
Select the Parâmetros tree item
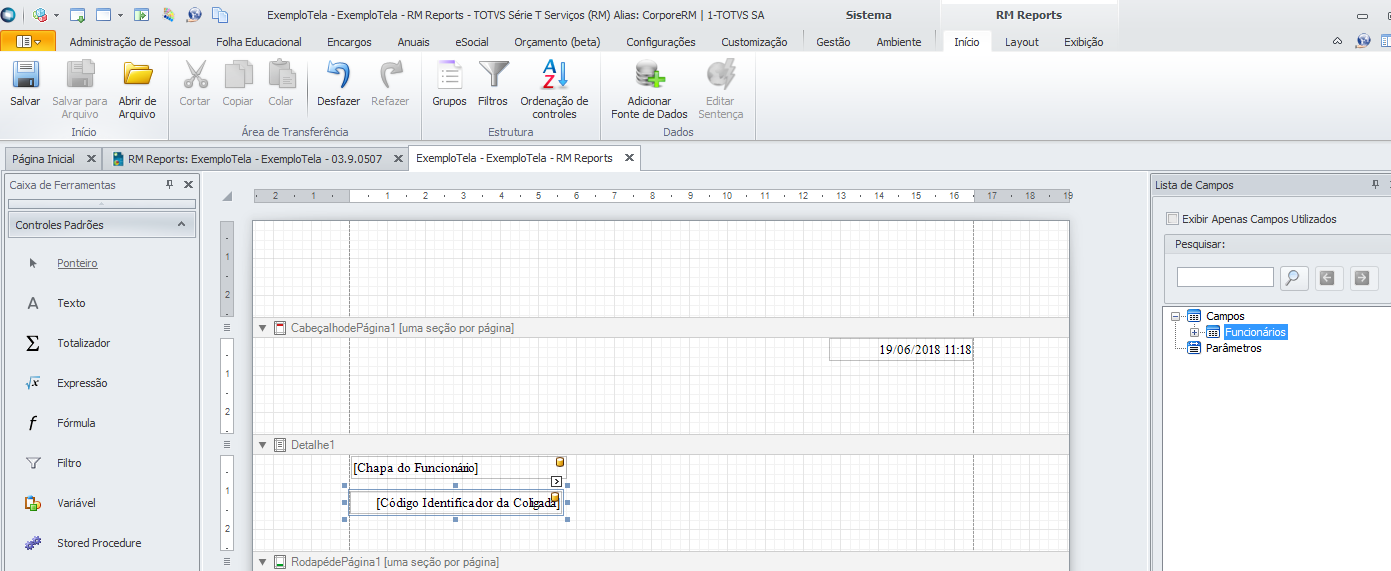click(x=1234, y=348)
